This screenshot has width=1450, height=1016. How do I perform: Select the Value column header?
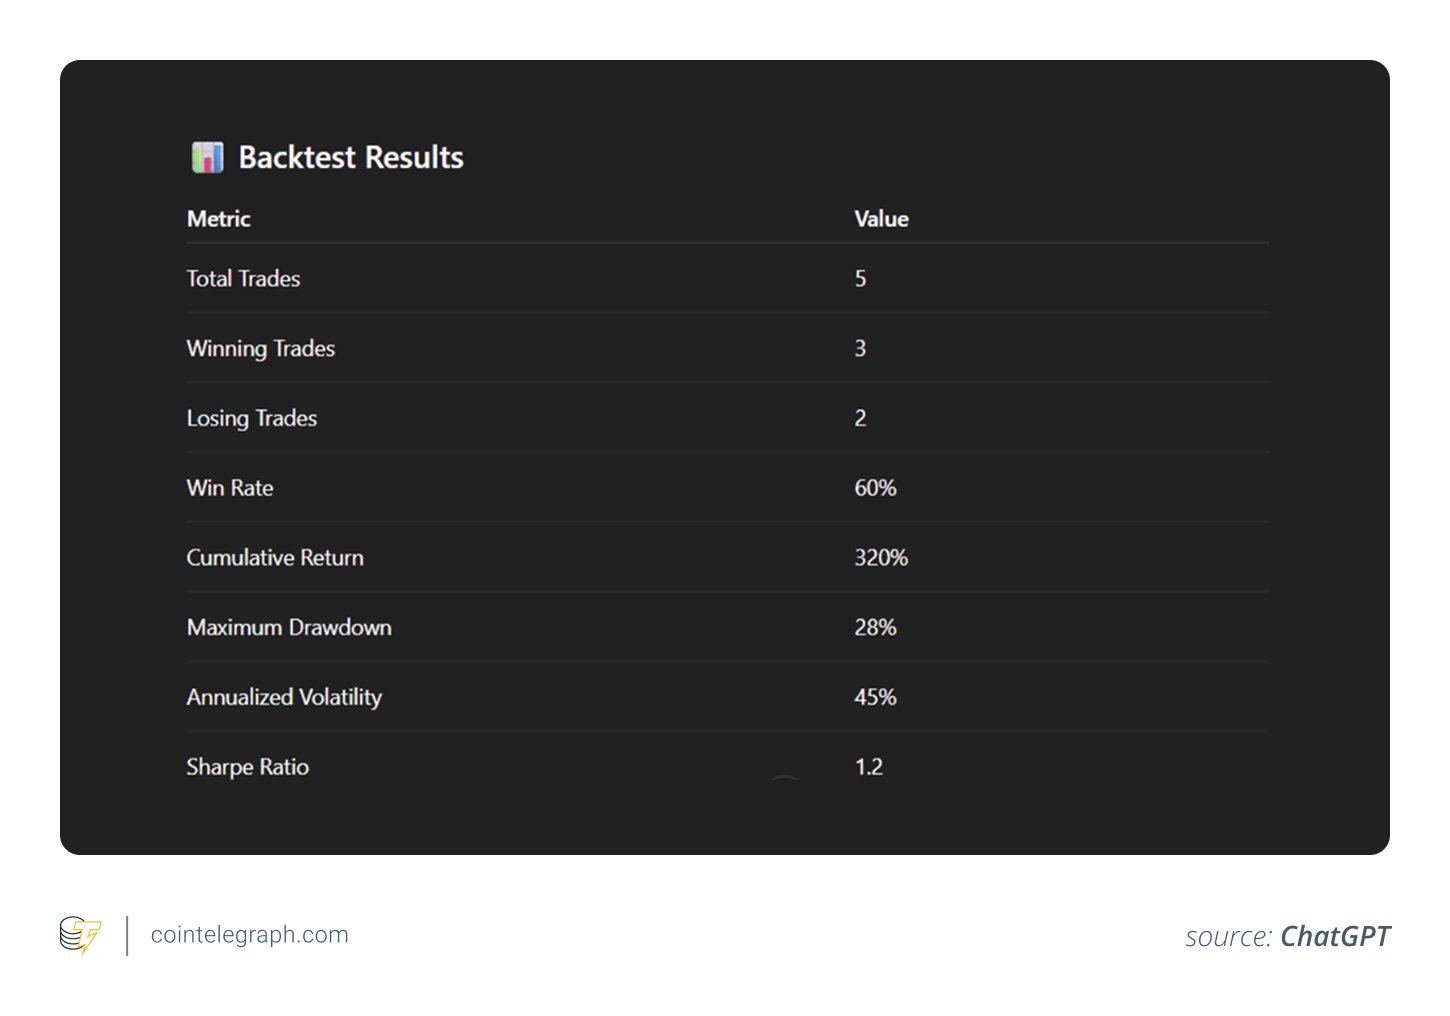(x=881, y=219)
